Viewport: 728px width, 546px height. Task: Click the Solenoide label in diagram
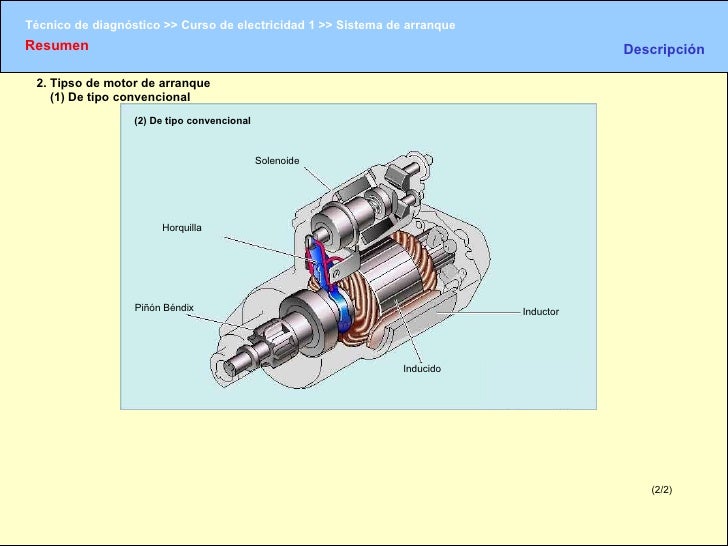tap(277, 161)
